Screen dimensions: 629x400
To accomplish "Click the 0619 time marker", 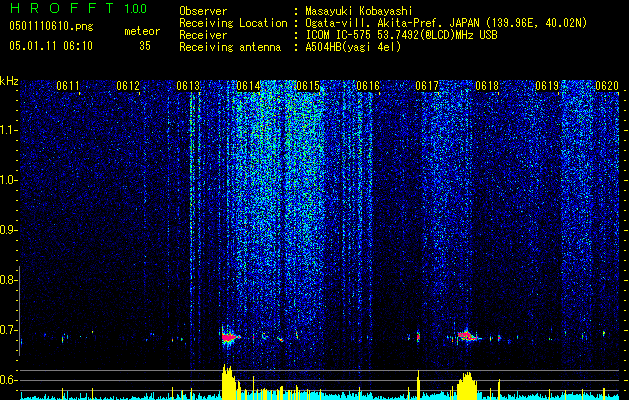I will 547,86.
